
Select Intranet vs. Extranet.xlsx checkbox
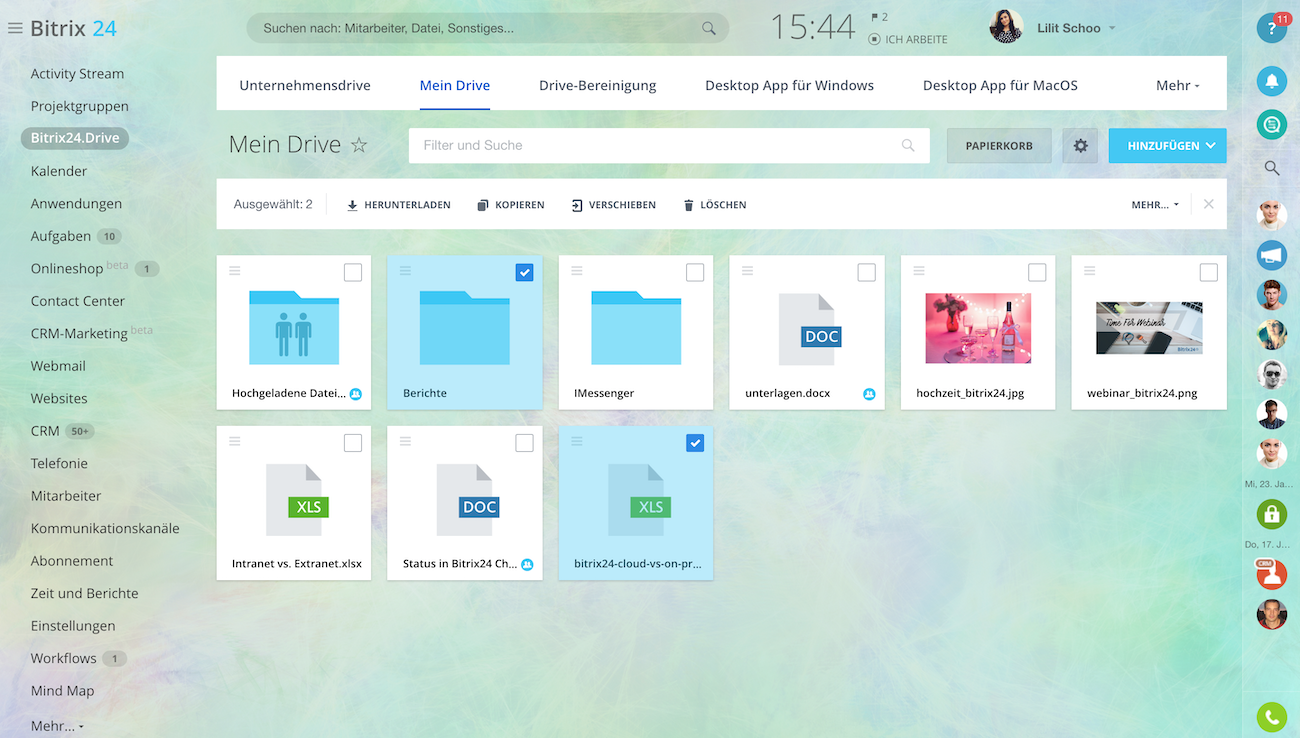(x=353, y=443)
